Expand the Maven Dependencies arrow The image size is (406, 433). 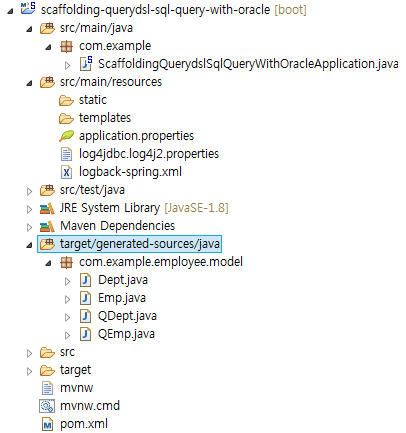(x=29, y=227)
